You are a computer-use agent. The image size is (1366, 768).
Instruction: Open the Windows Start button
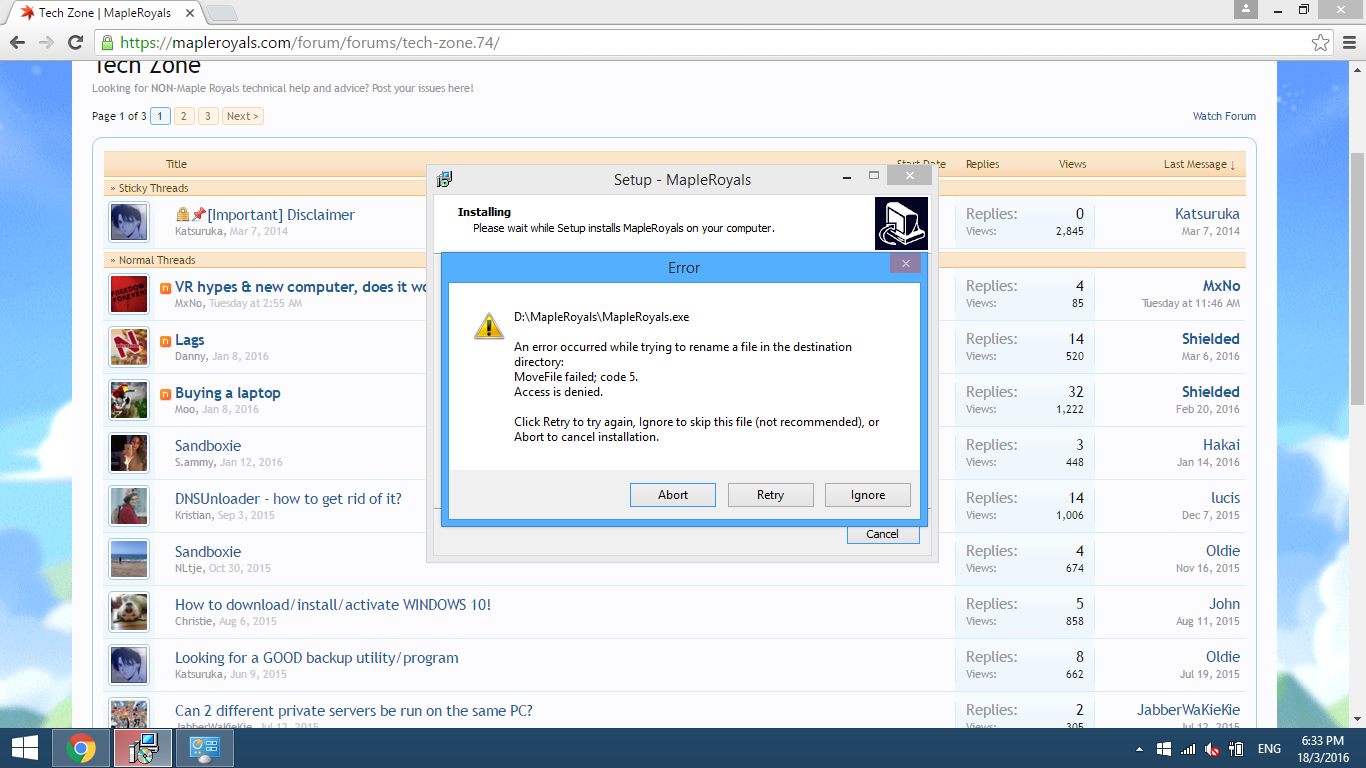[x=24, y=748]
